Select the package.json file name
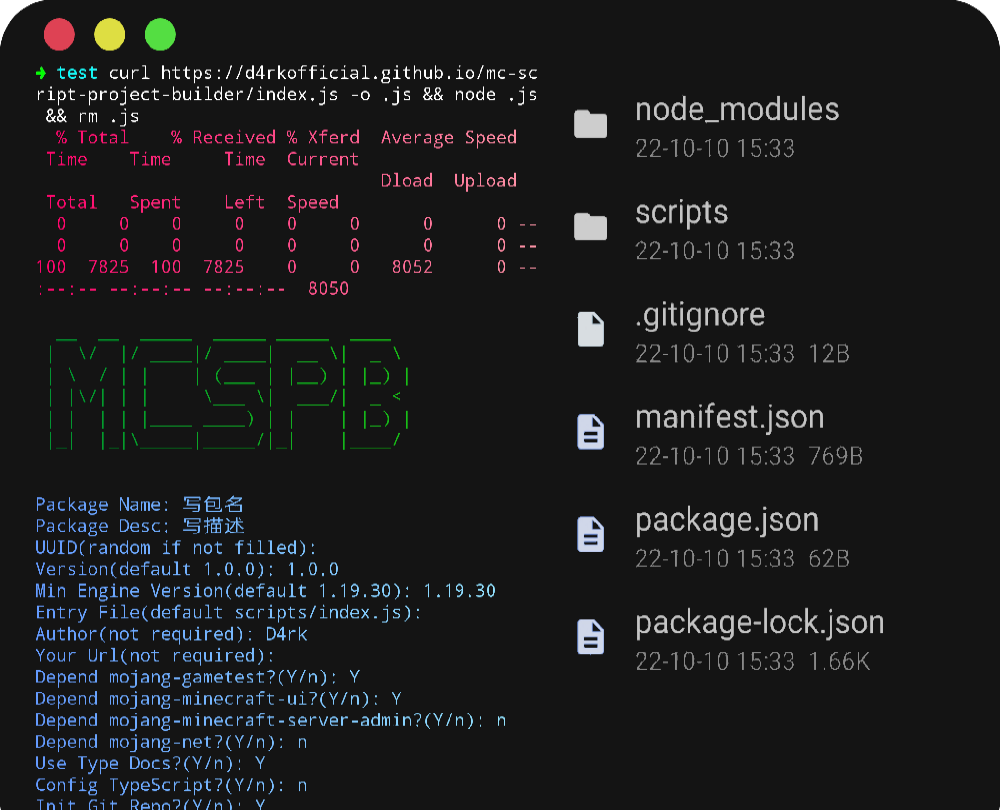The image size is (1000, 810). [x=727, y=520]
